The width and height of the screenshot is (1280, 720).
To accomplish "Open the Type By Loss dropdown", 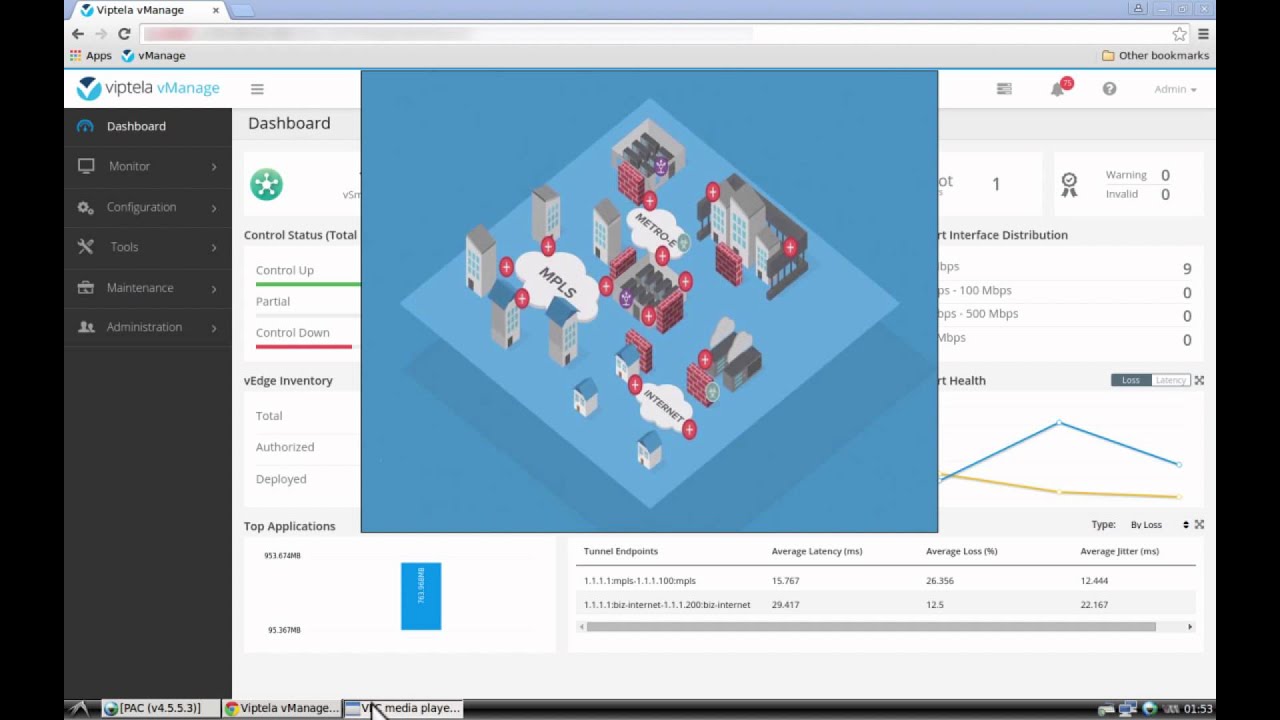I will tap(1159, 525).
